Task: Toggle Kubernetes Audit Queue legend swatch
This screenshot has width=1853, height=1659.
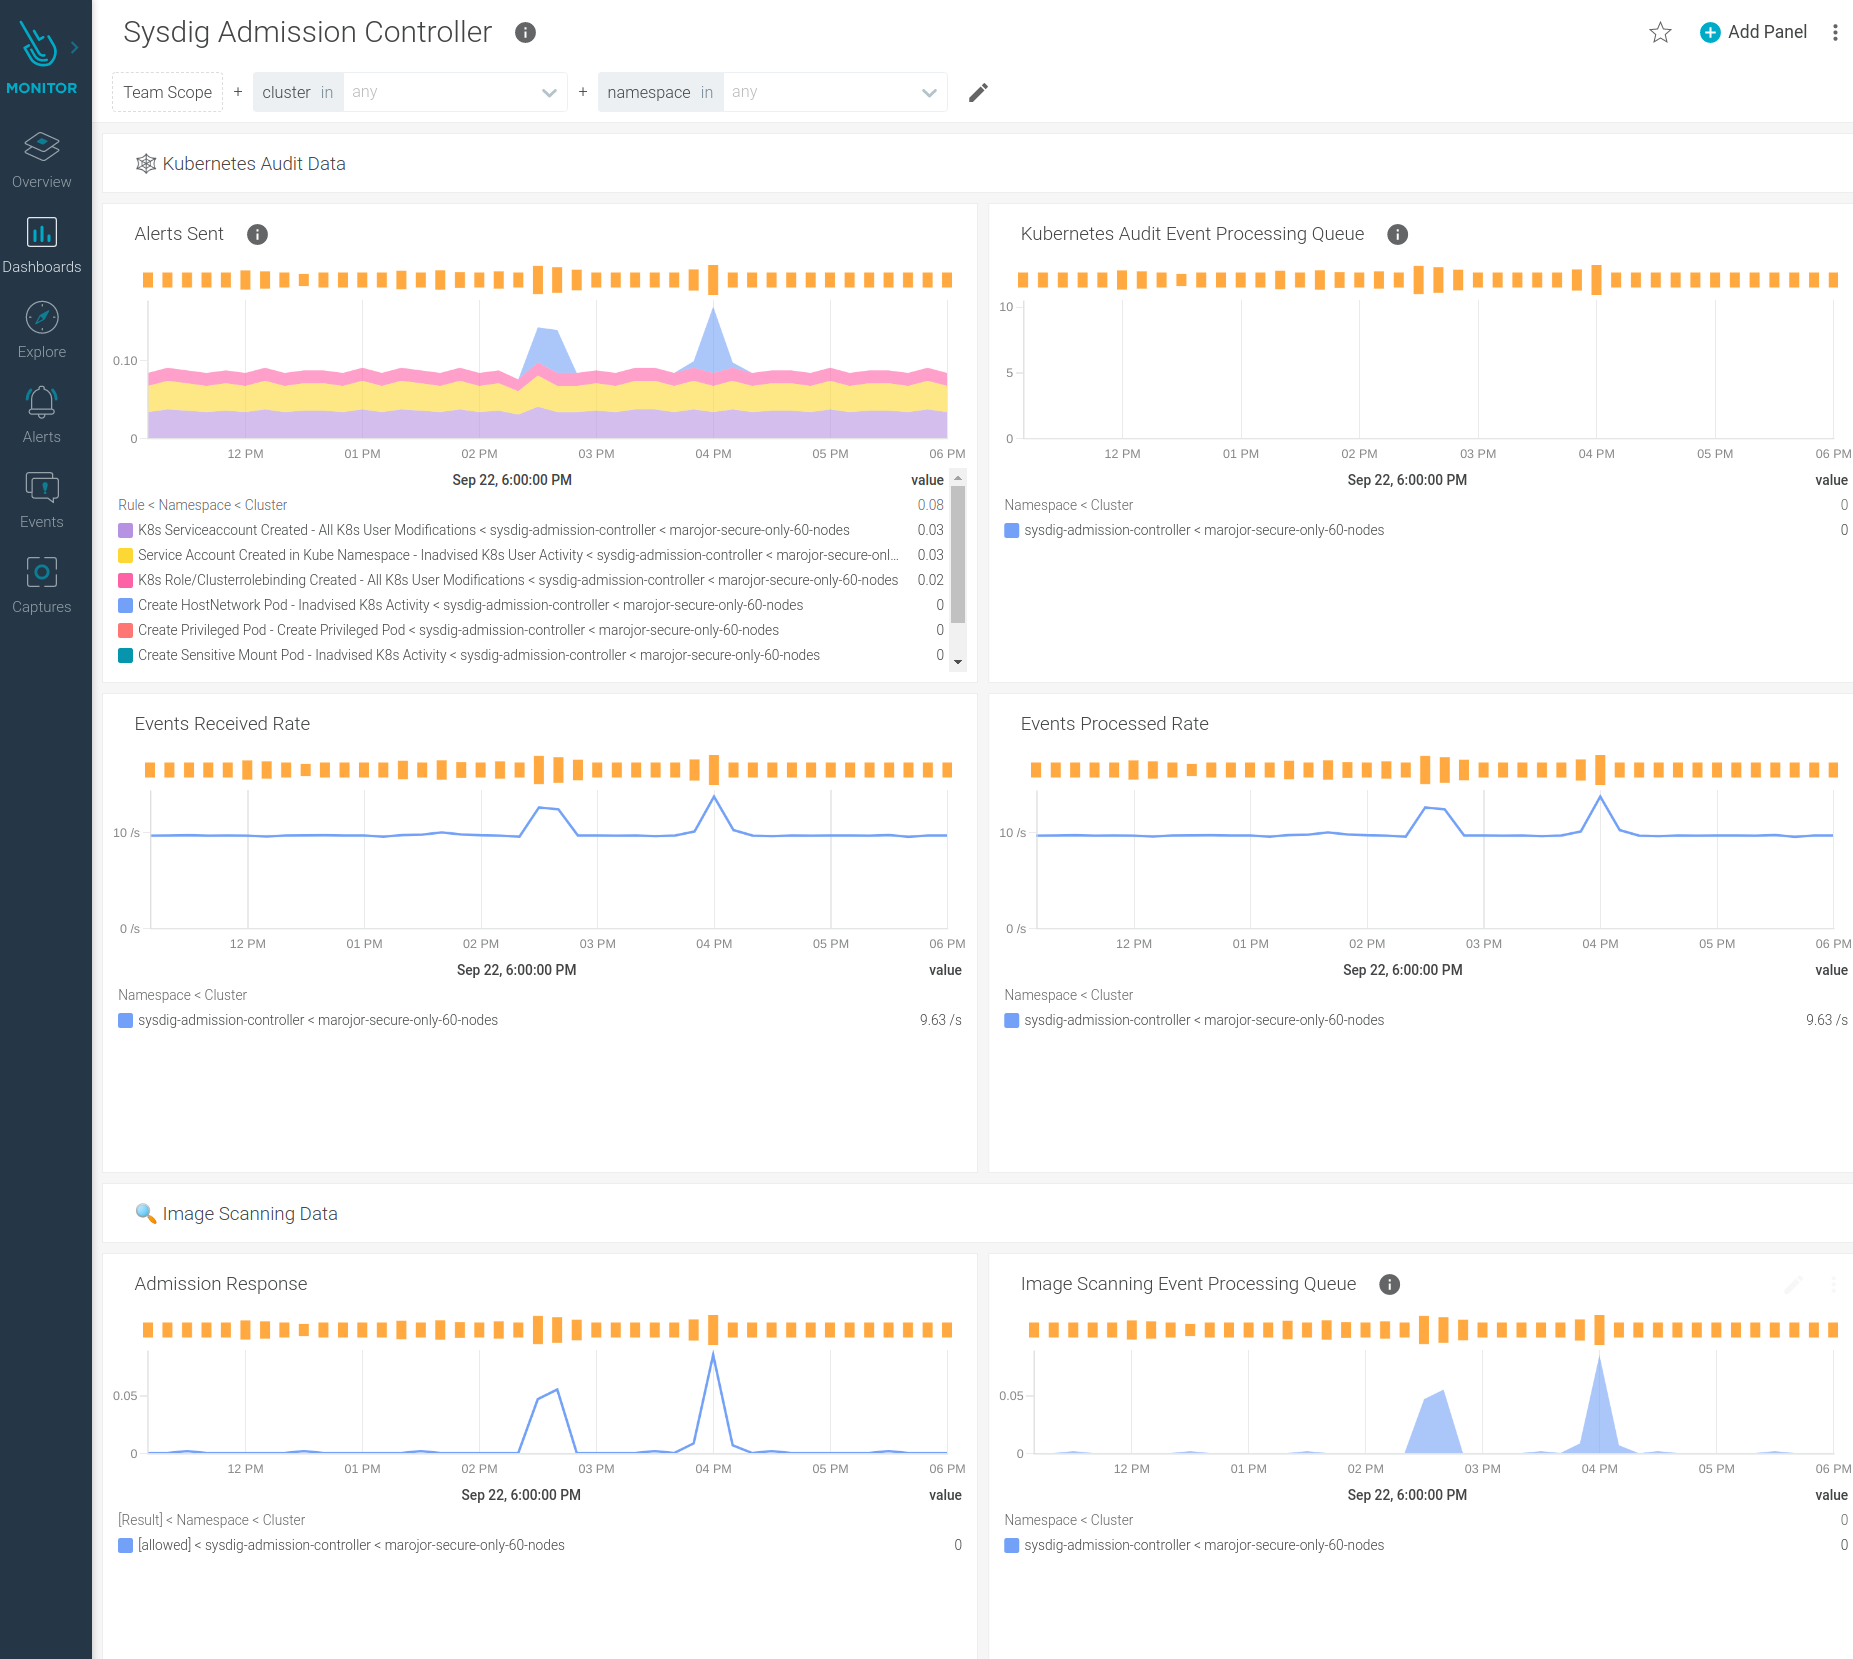Action: (x=1012, y=530)
